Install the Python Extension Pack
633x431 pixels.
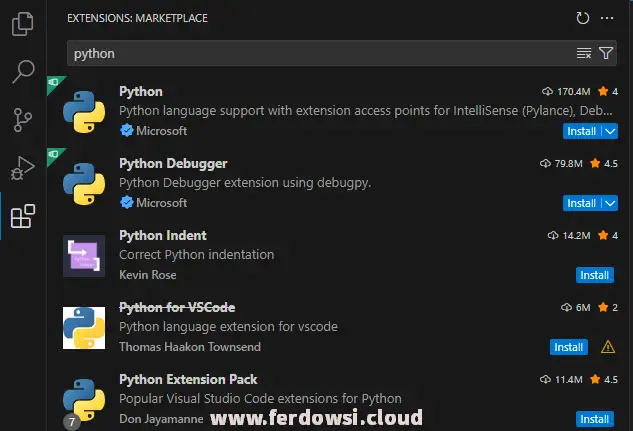pyautogui.click(x=595, y=419)
